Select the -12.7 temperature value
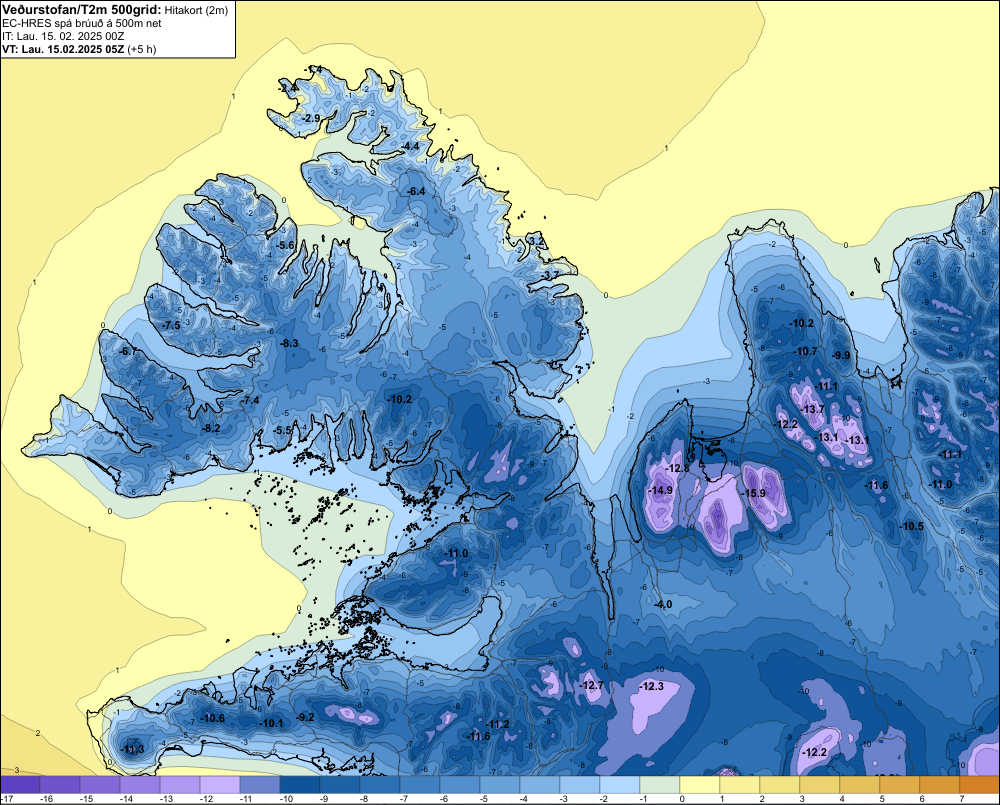The image size is (1000, 805). coord(591,685)
